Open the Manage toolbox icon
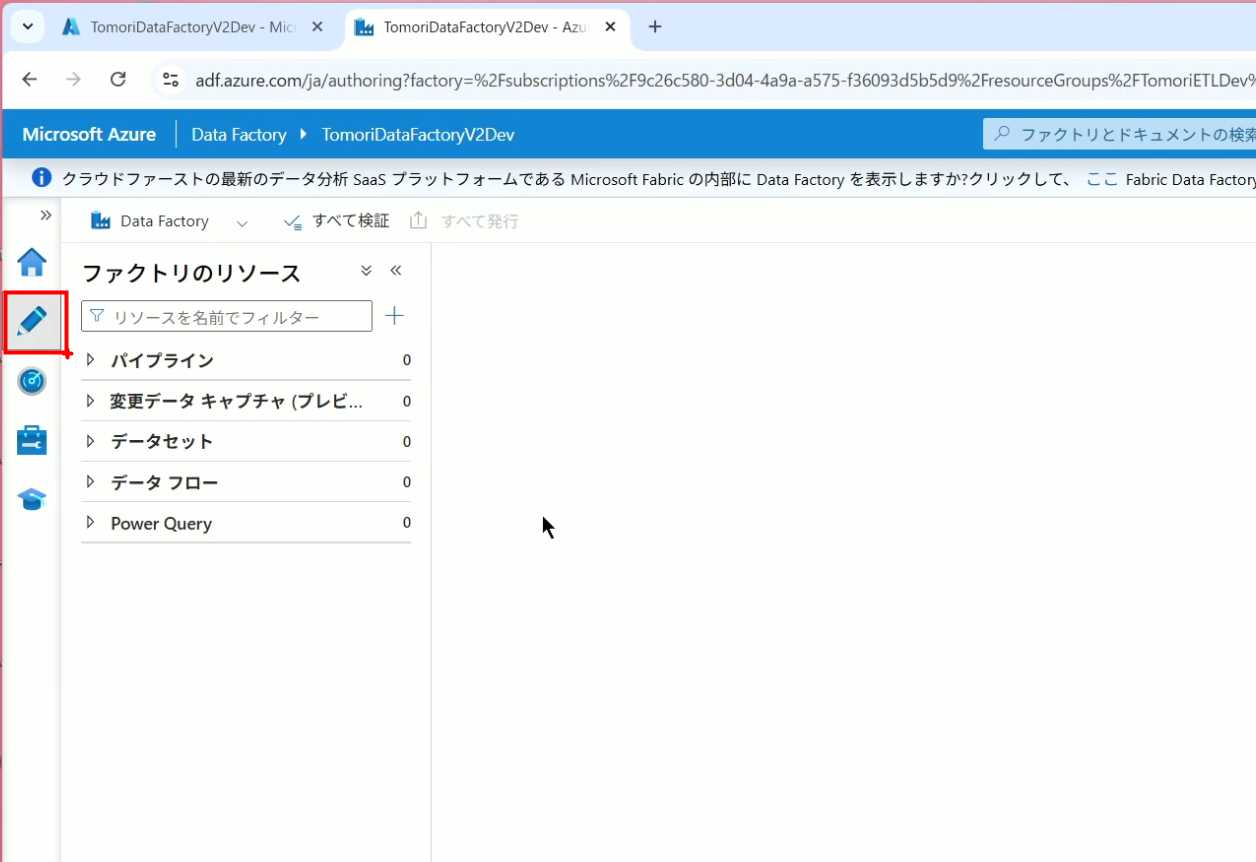 (32, 440)
